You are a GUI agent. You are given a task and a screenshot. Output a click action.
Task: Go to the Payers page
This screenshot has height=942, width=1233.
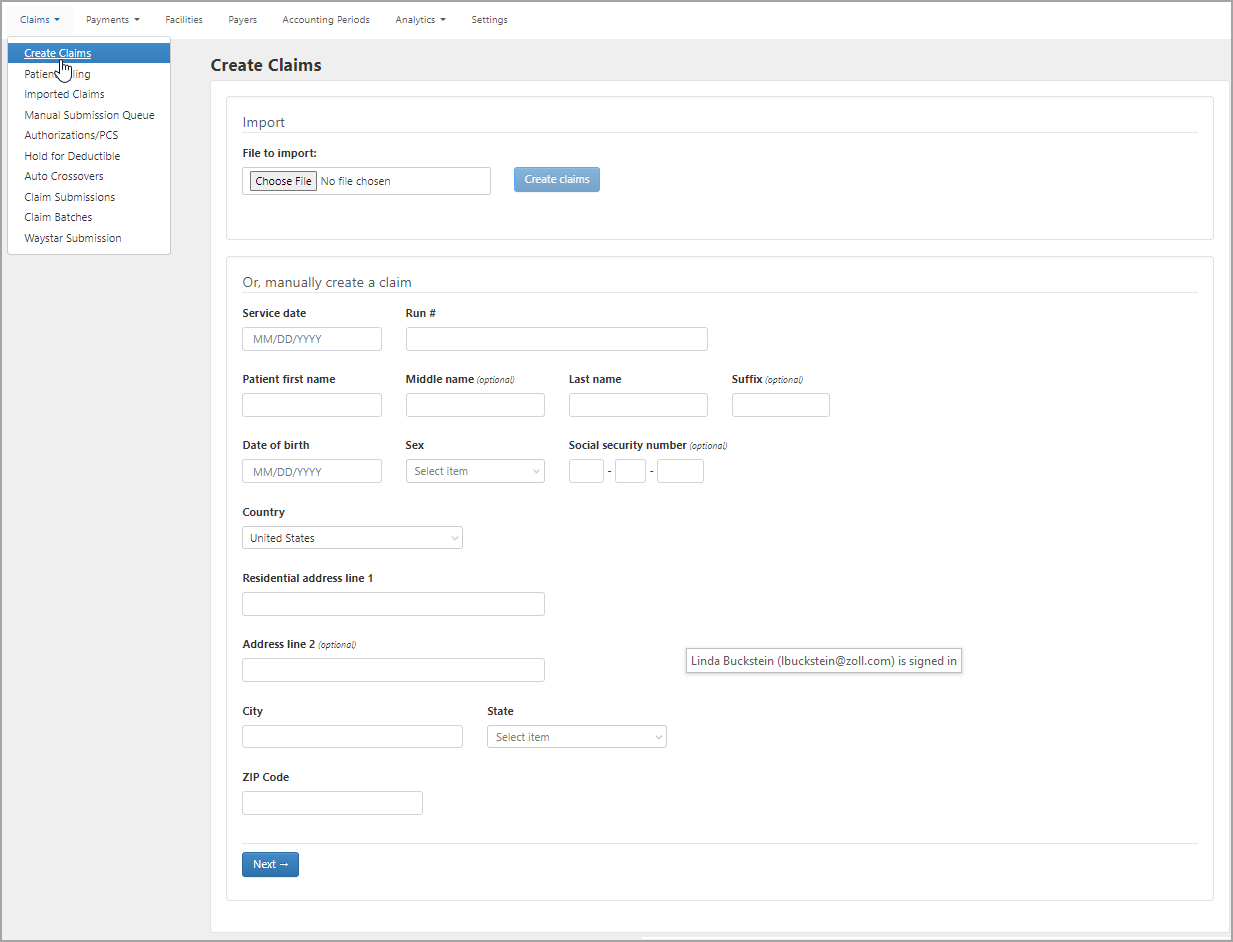[242, 20]
